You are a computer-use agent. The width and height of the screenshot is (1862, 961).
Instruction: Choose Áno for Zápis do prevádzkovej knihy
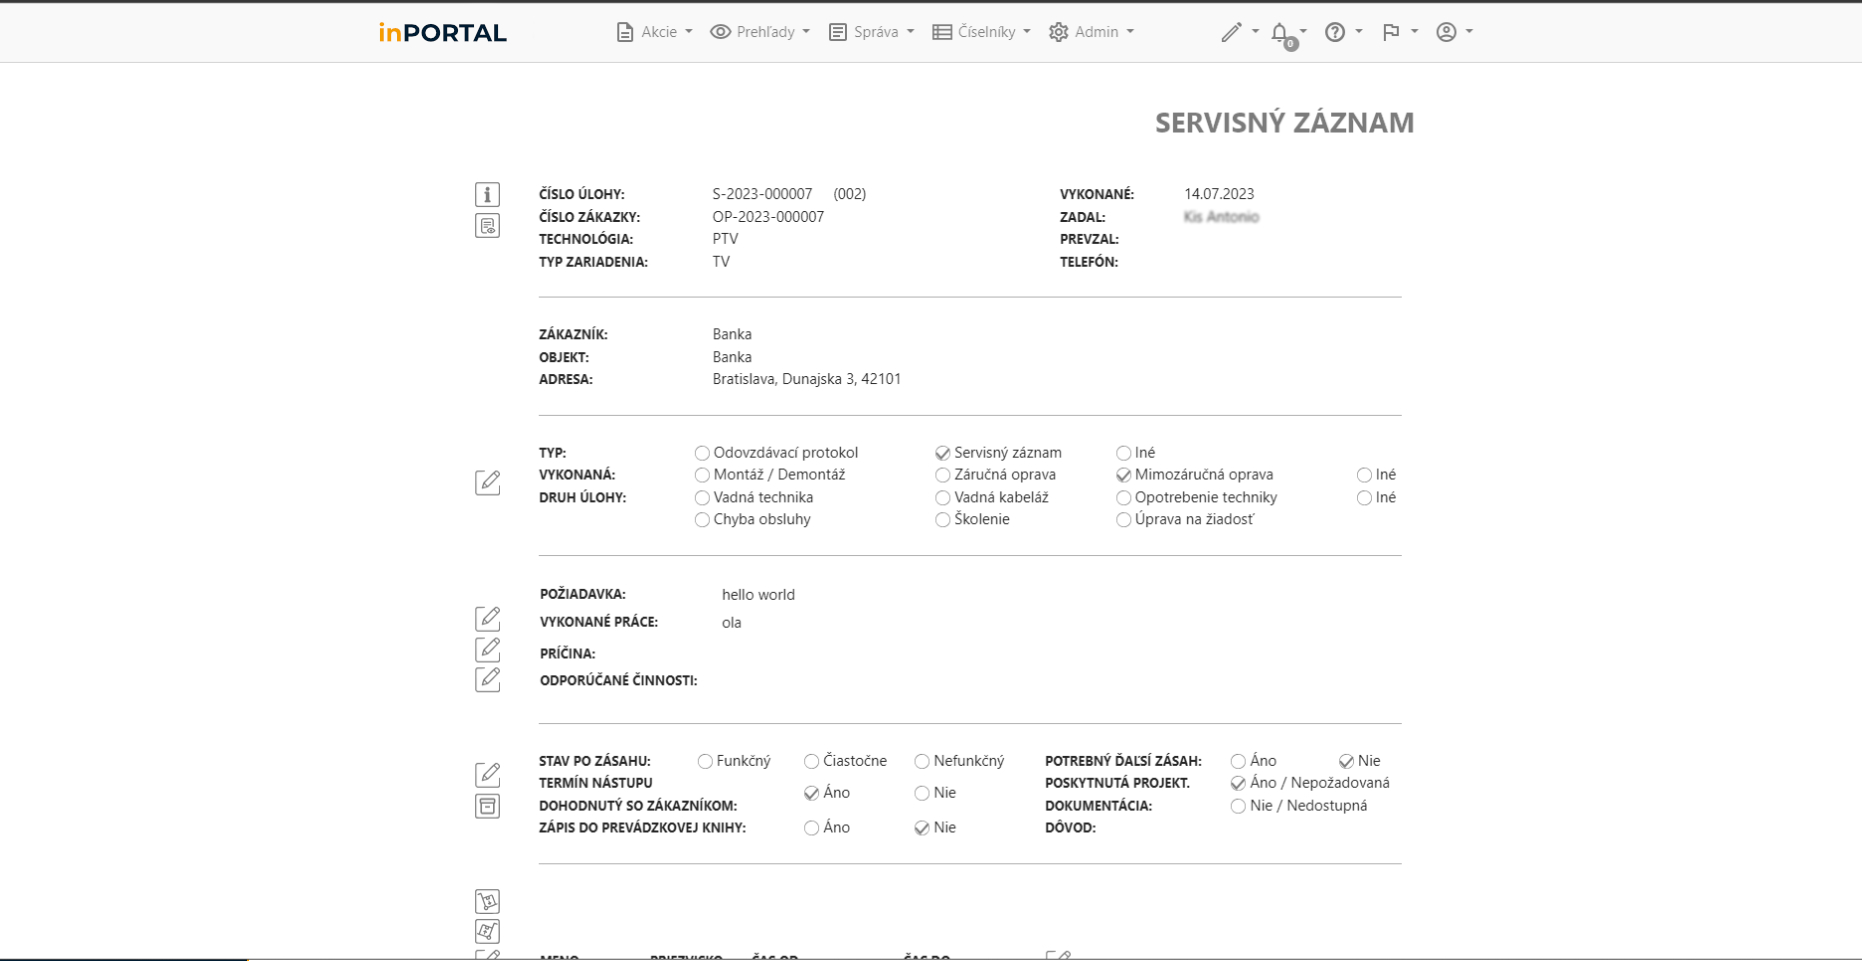(811, 828)
